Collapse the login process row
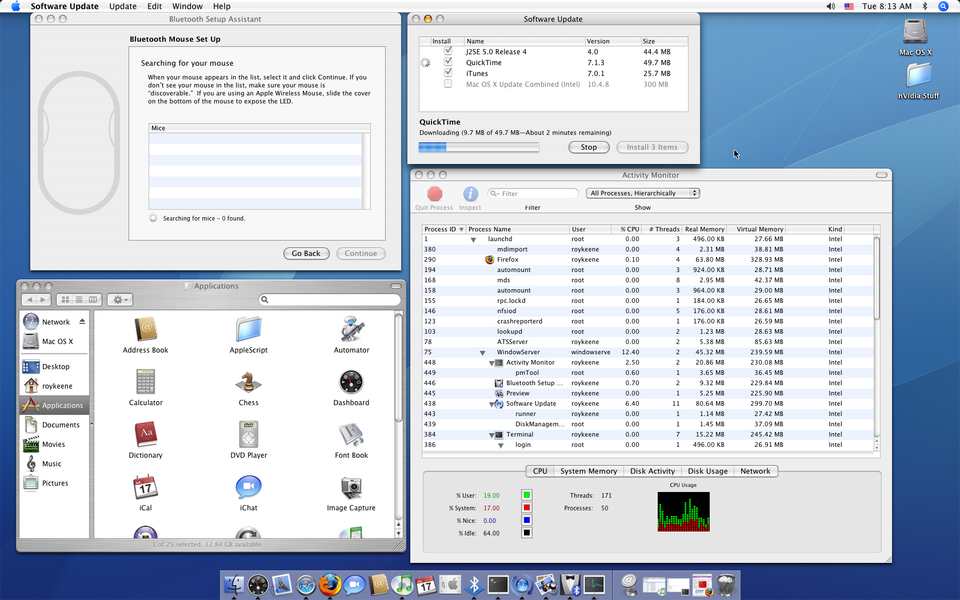Image resolution: width=960 pixels, height=600 pixels. click(x=501, y=446)
